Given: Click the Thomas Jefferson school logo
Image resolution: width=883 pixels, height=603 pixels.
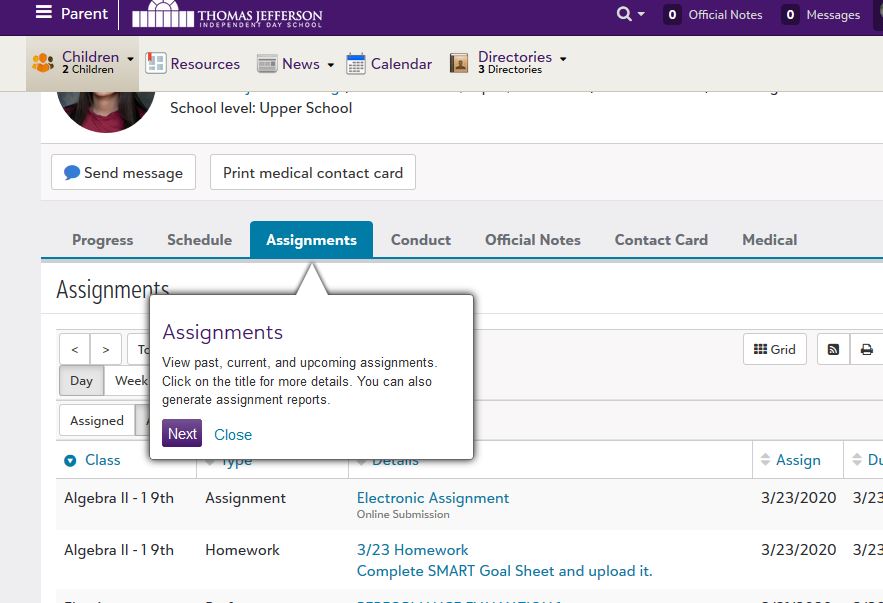Looking at the screenshot, I should (x=227, y=15).
